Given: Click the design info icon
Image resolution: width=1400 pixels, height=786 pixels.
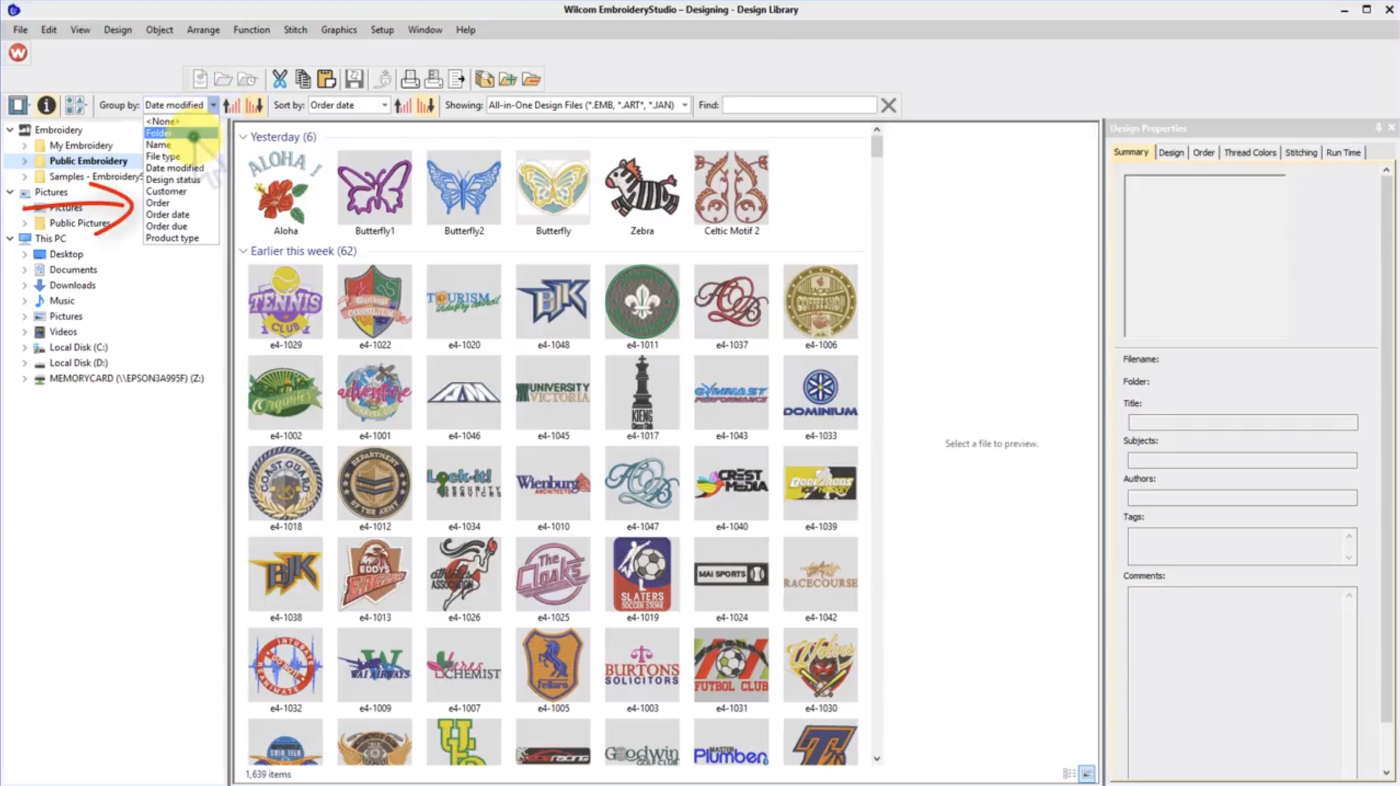Looking at the screenshot, I should tap(46, 105).
